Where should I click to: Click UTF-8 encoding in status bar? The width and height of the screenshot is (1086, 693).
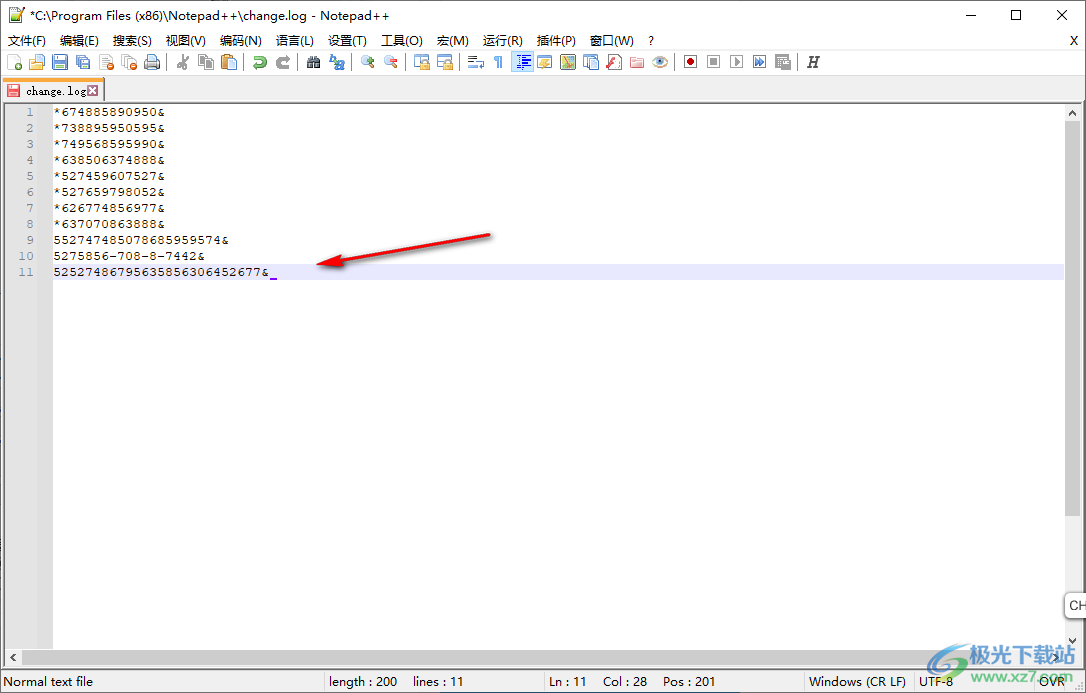[x=936, y=682]
